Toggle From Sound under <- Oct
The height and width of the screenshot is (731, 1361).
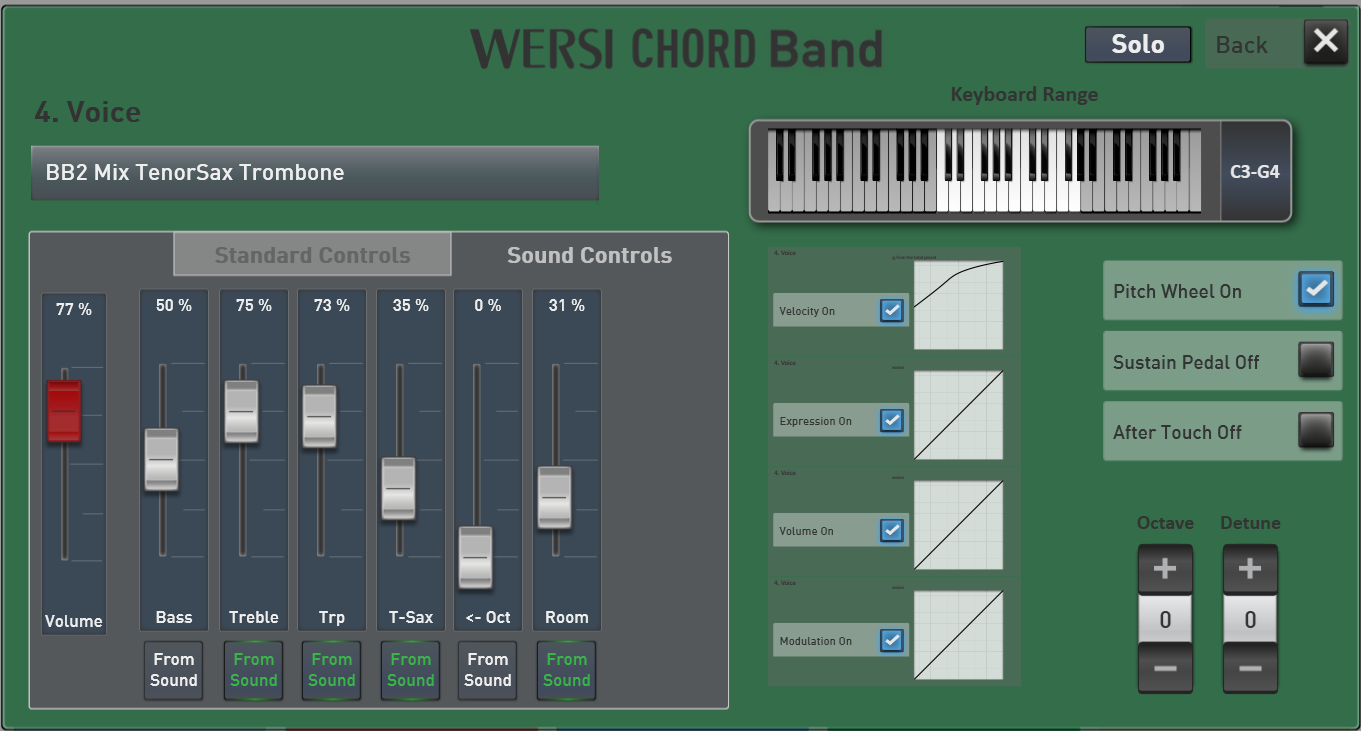(488, 670)
